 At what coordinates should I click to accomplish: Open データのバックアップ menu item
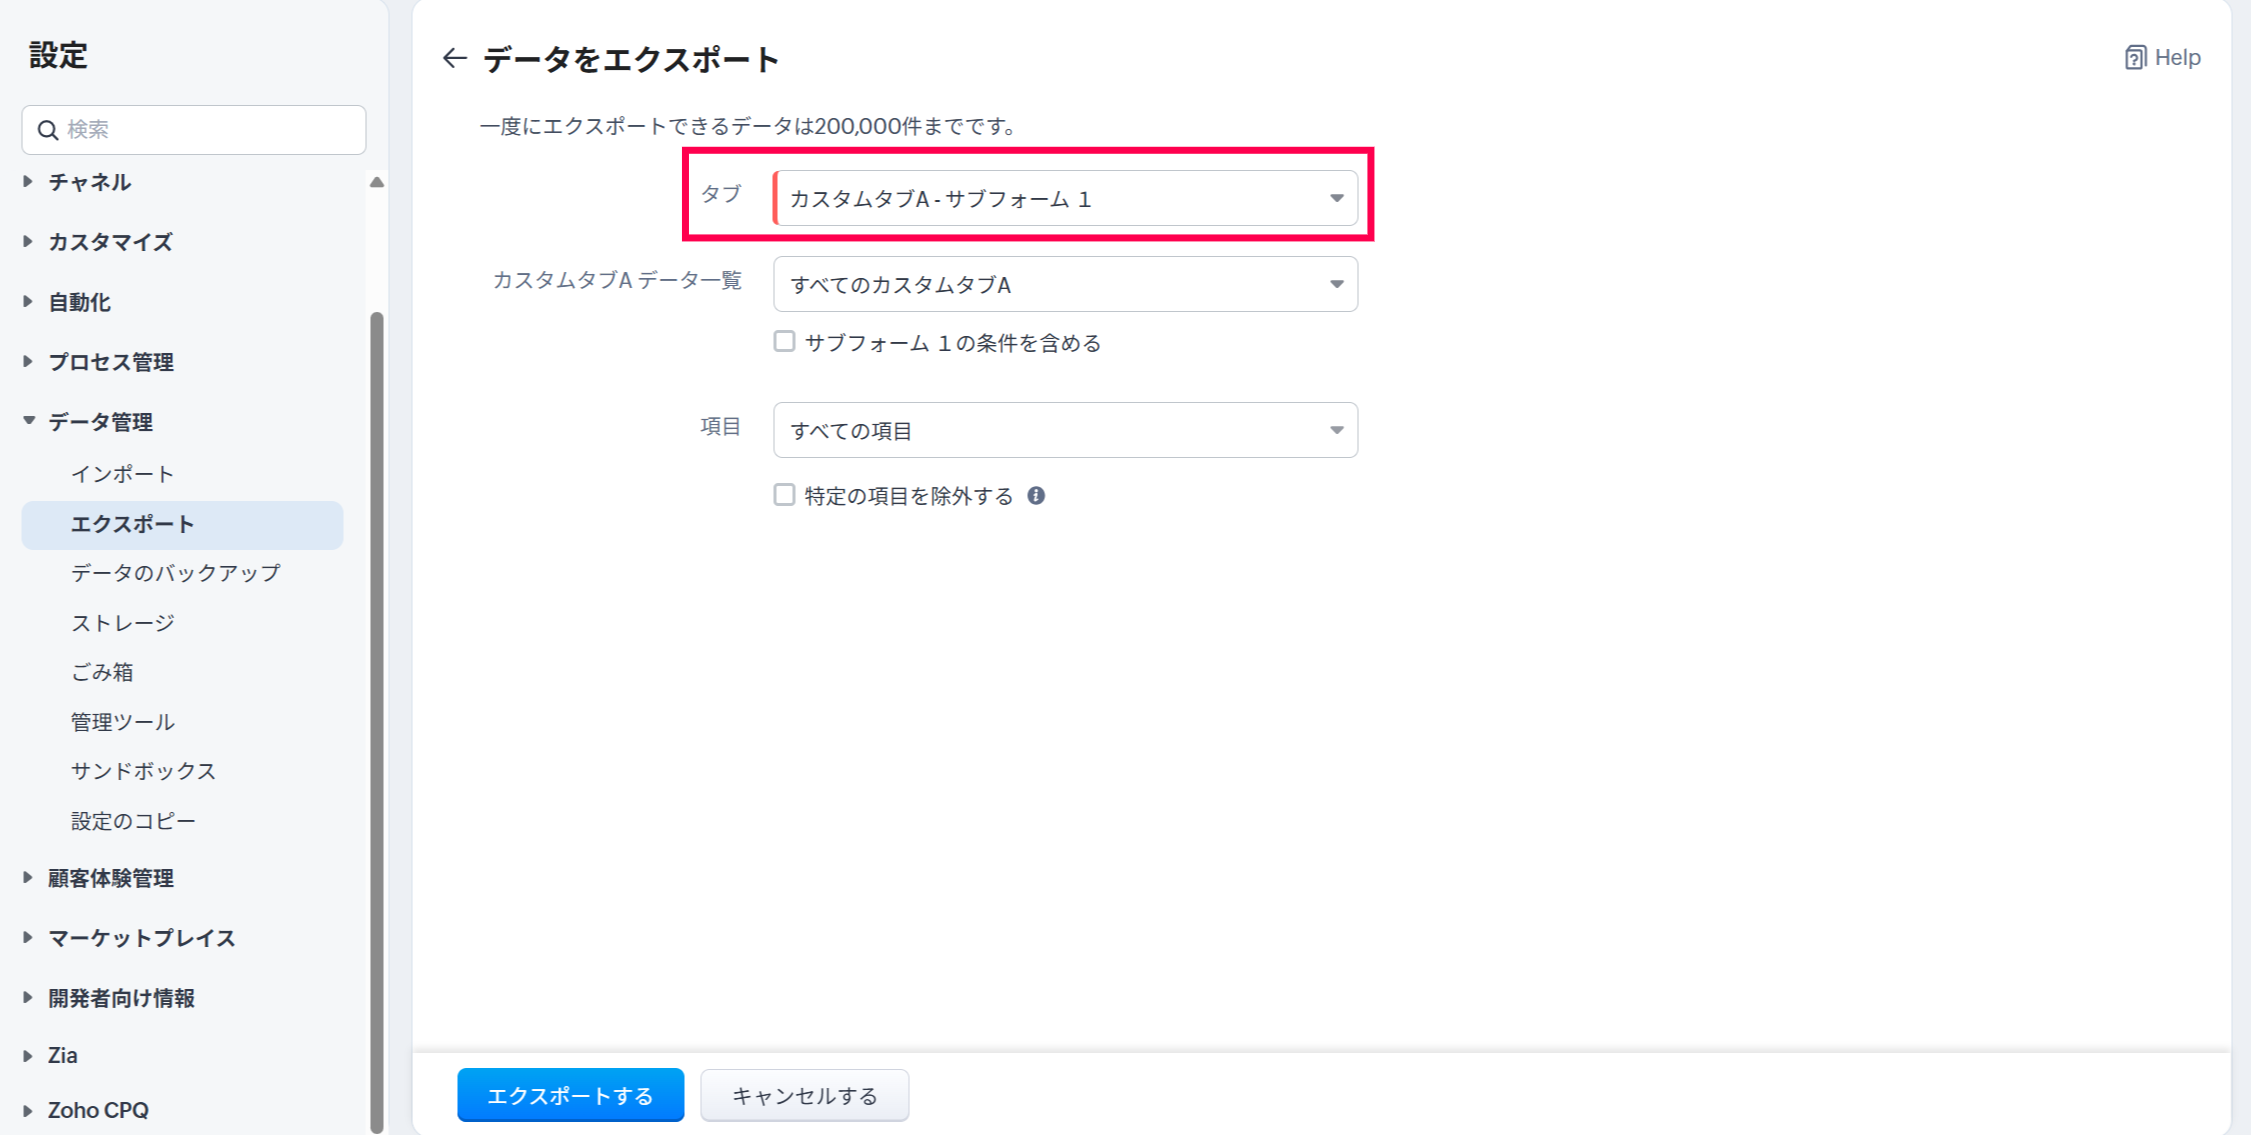176,573
